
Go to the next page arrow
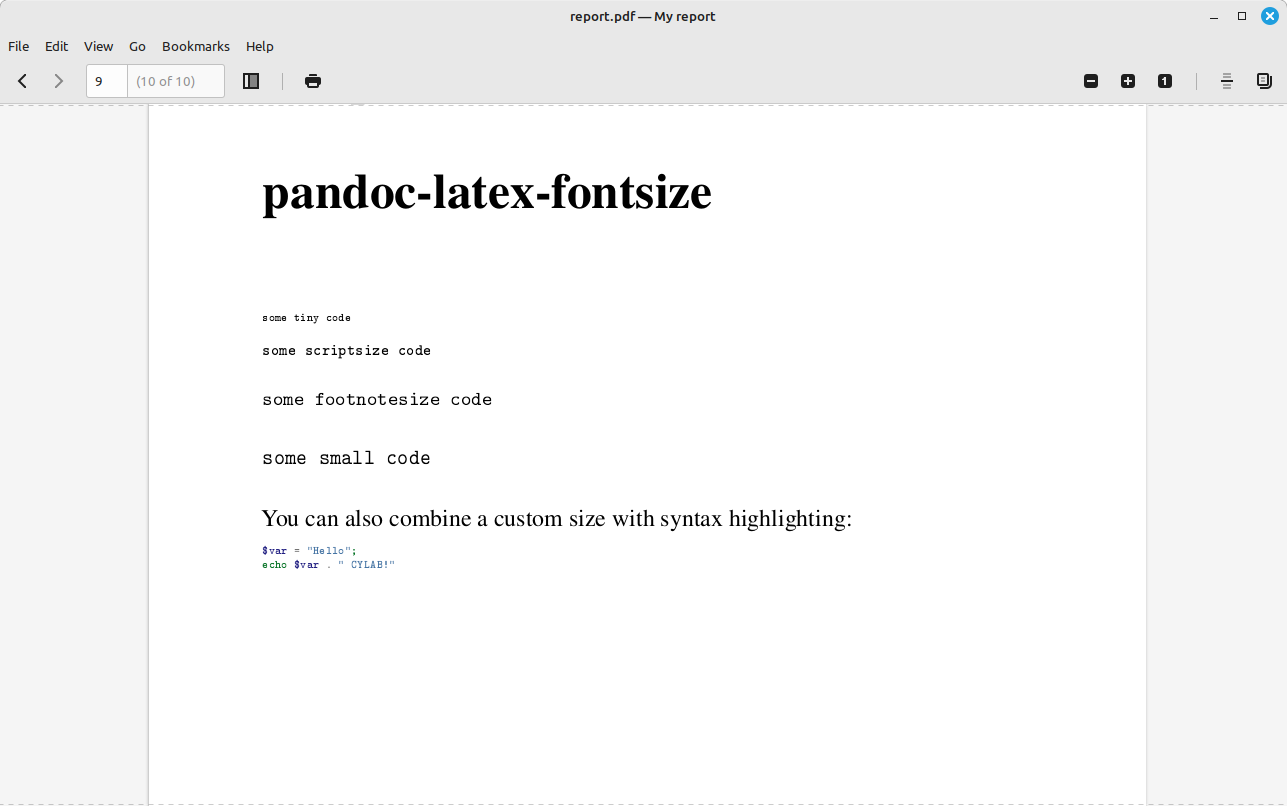point(58,81)
